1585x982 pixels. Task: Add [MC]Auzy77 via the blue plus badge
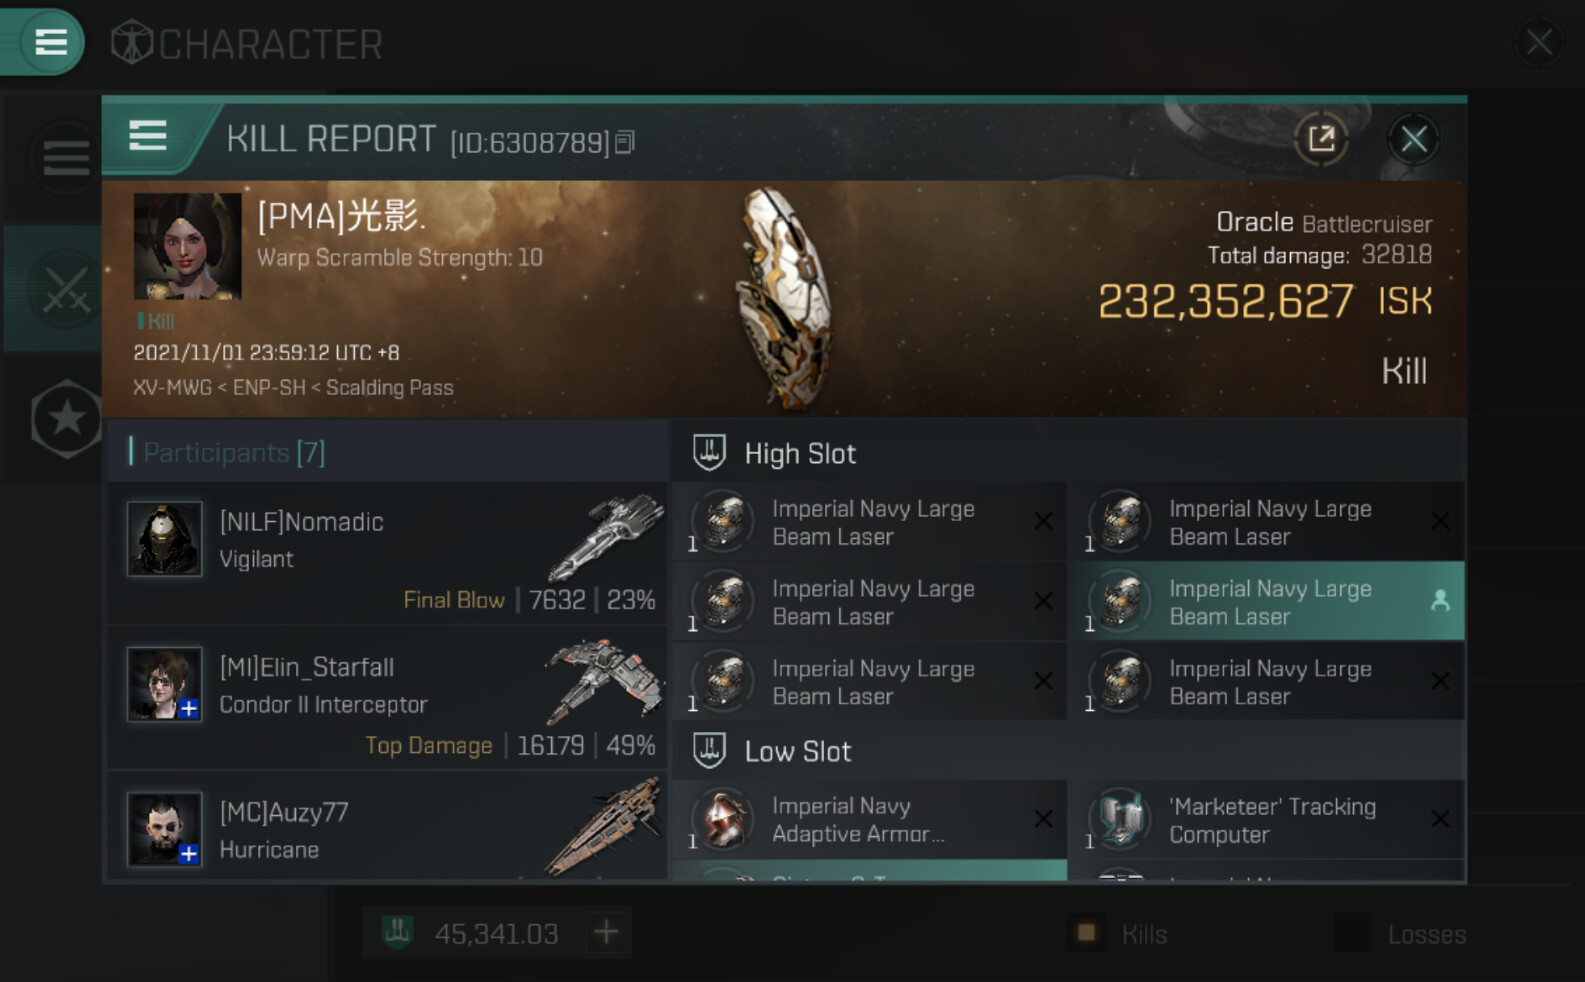click(x=189, y=854)
